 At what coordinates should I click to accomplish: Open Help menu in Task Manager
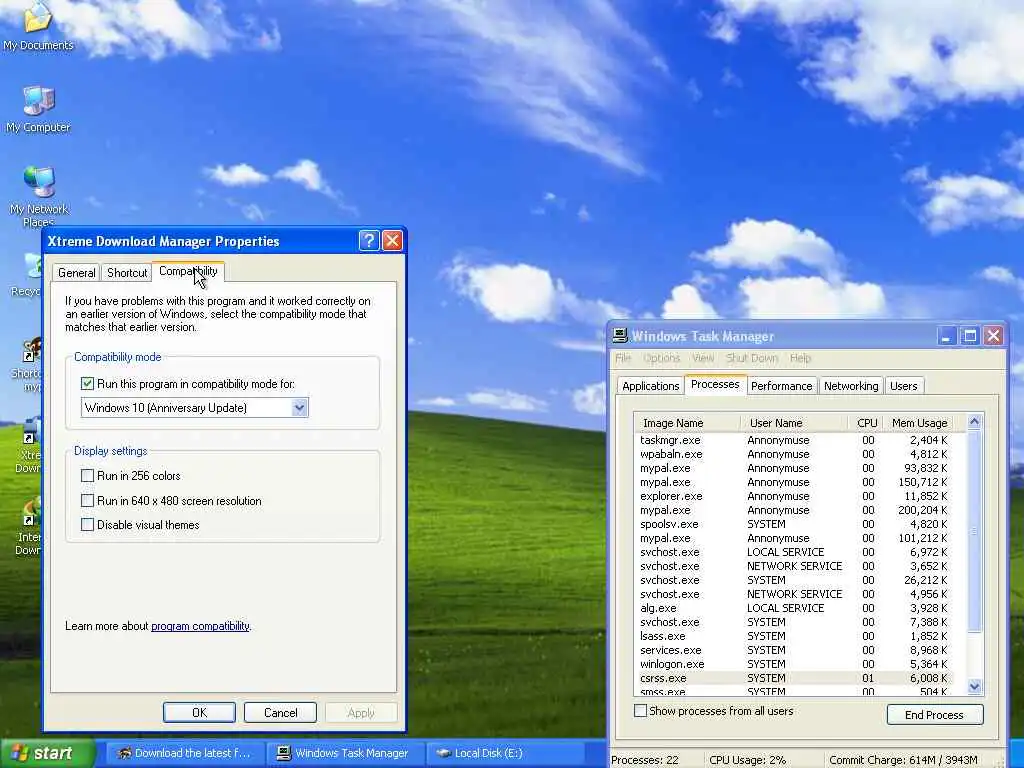(800, 358)
